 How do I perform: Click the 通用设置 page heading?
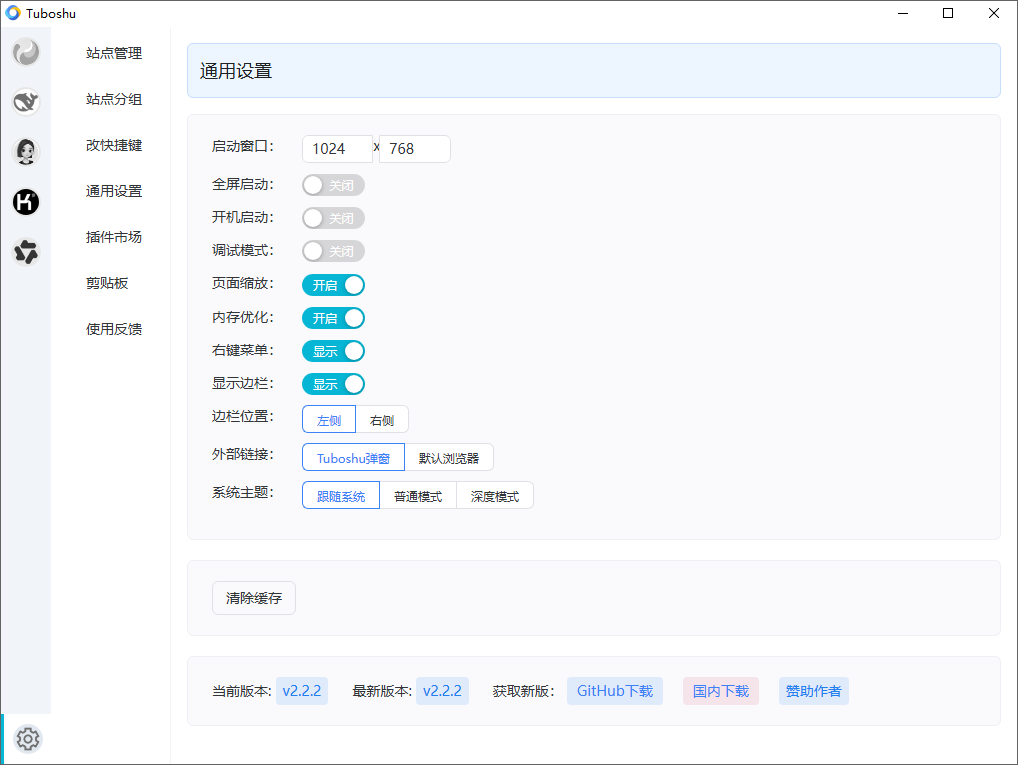tap(236, 71)
